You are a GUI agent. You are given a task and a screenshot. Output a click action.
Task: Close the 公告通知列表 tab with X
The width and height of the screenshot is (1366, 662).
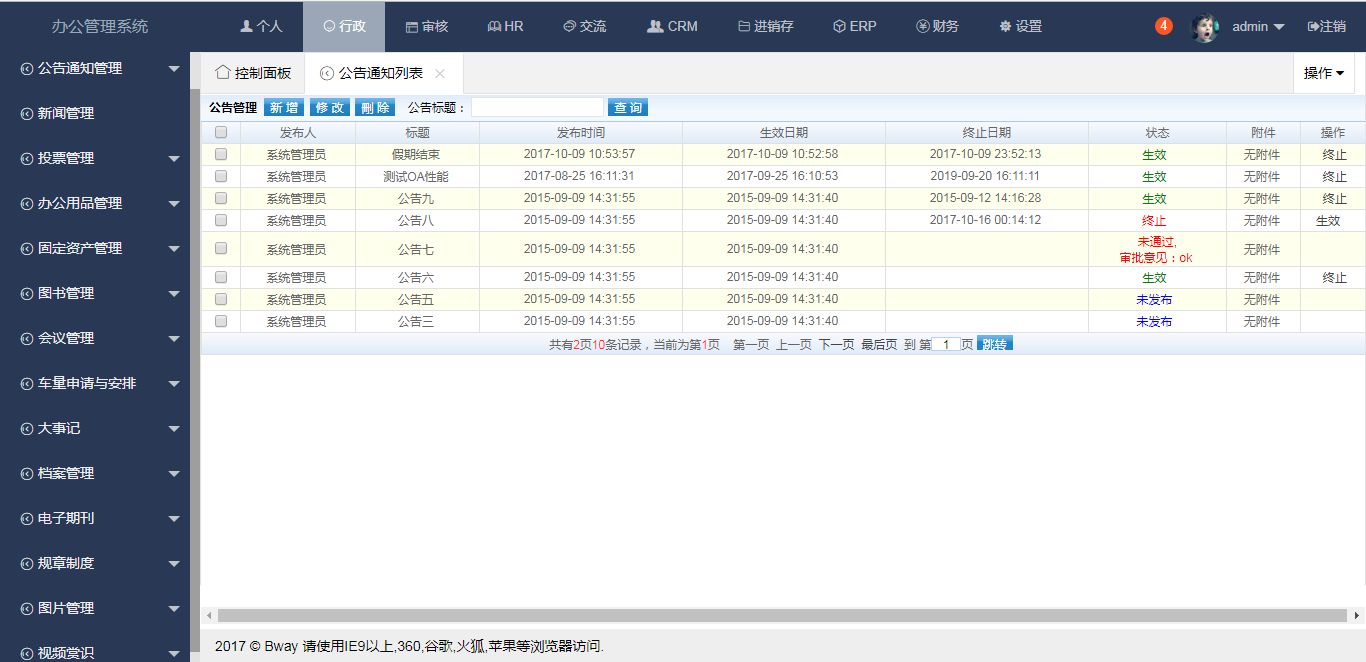click(440, 74)
